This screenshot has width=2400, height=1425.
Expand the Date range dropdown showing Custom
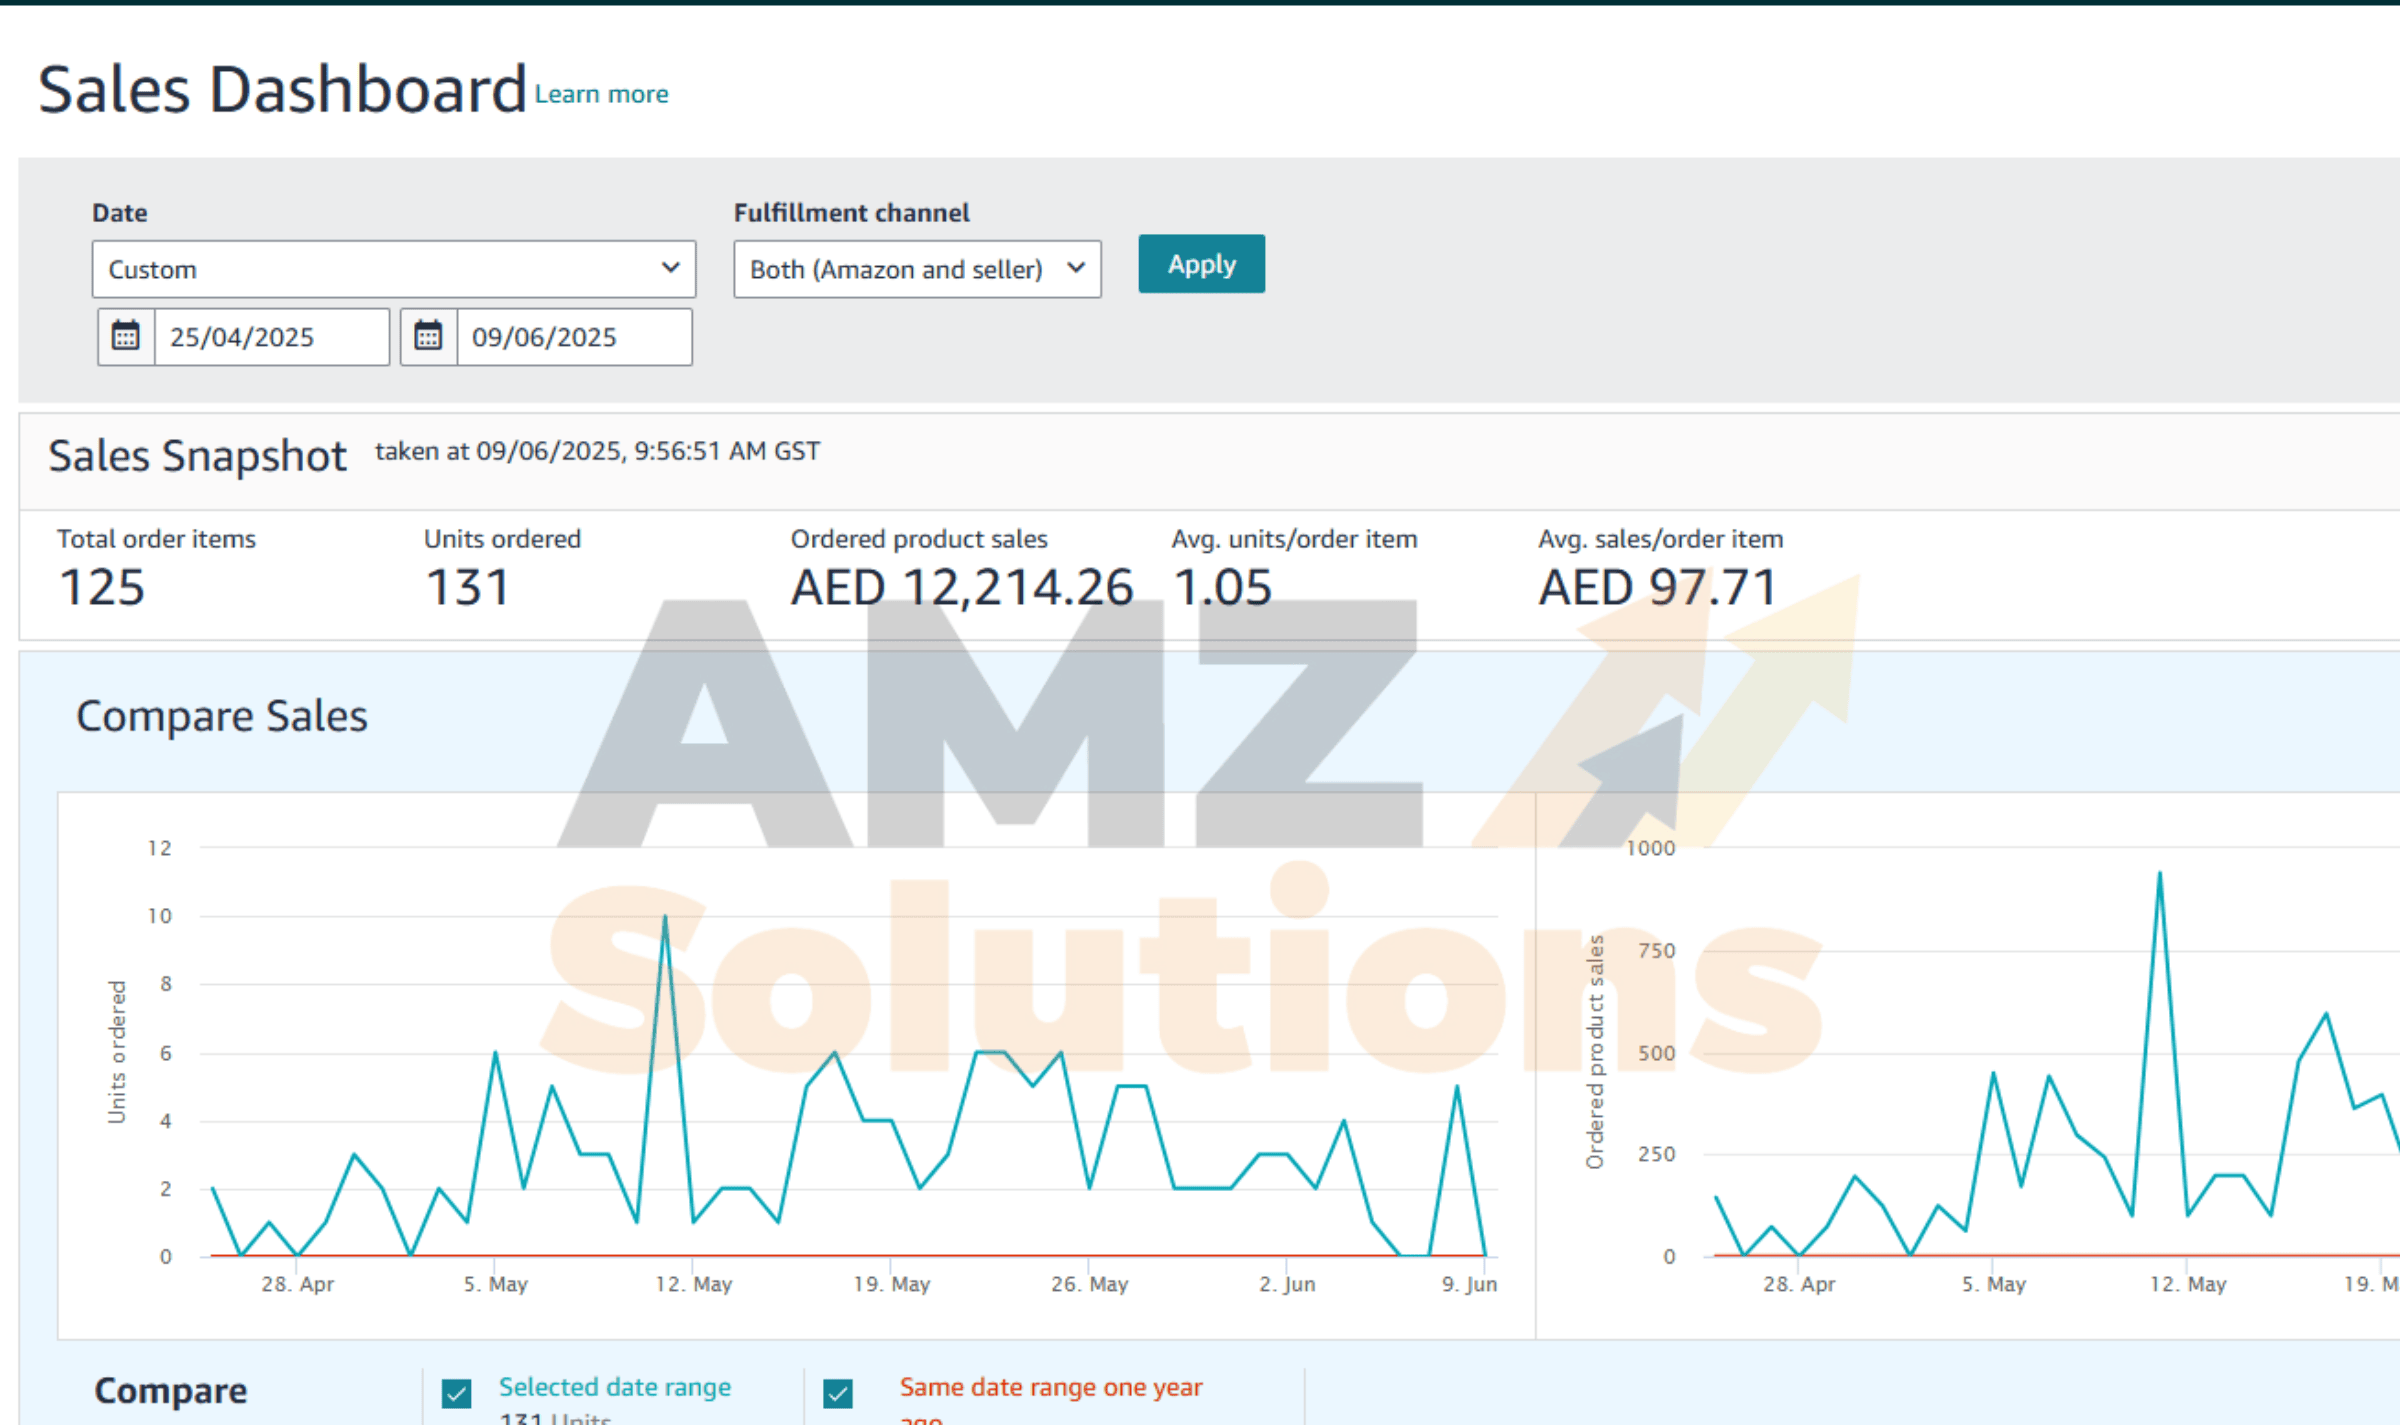[393, 269]
